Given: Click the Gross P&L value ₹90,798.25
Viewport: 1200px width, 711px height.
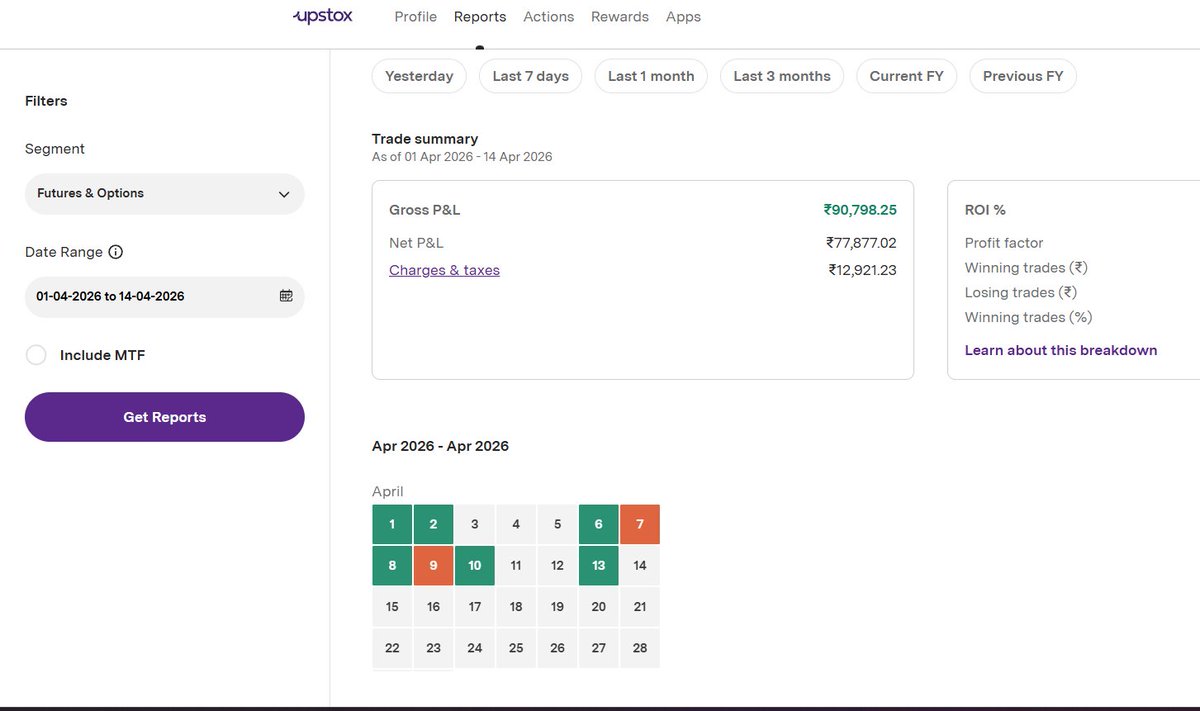Looking at the screenshot, I should click(860, 210).
